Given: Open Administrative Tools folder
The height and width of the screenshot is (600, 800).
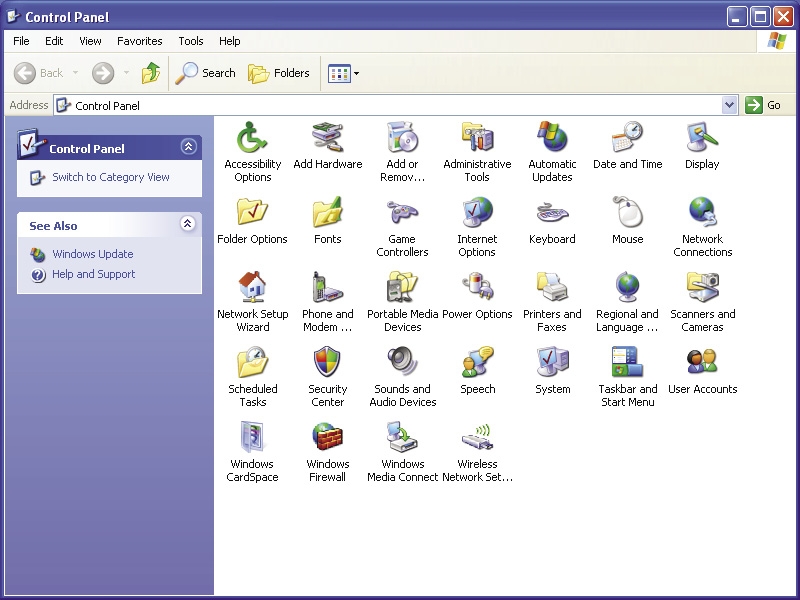Looking at the screenshot, I should coord(477,138).
